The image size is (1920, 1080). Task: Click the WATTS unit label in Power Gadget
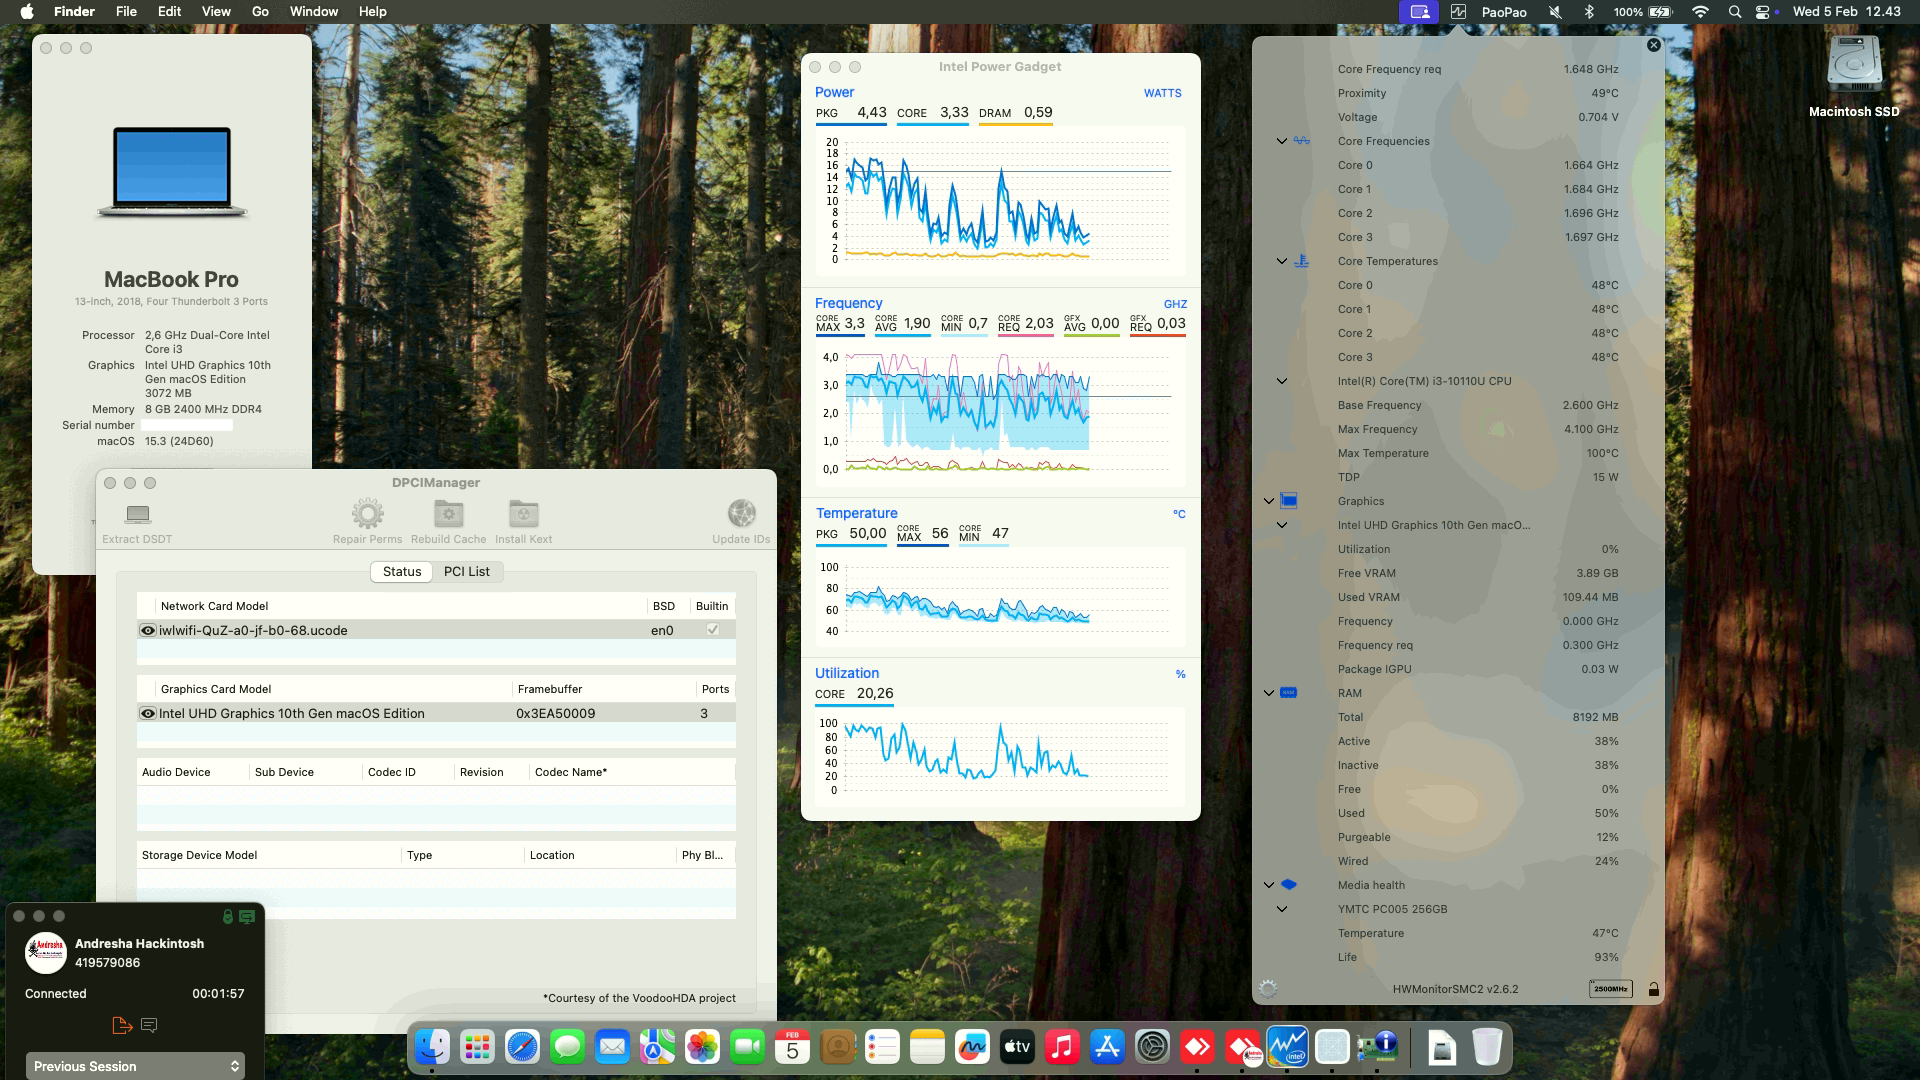(1162, 93)
